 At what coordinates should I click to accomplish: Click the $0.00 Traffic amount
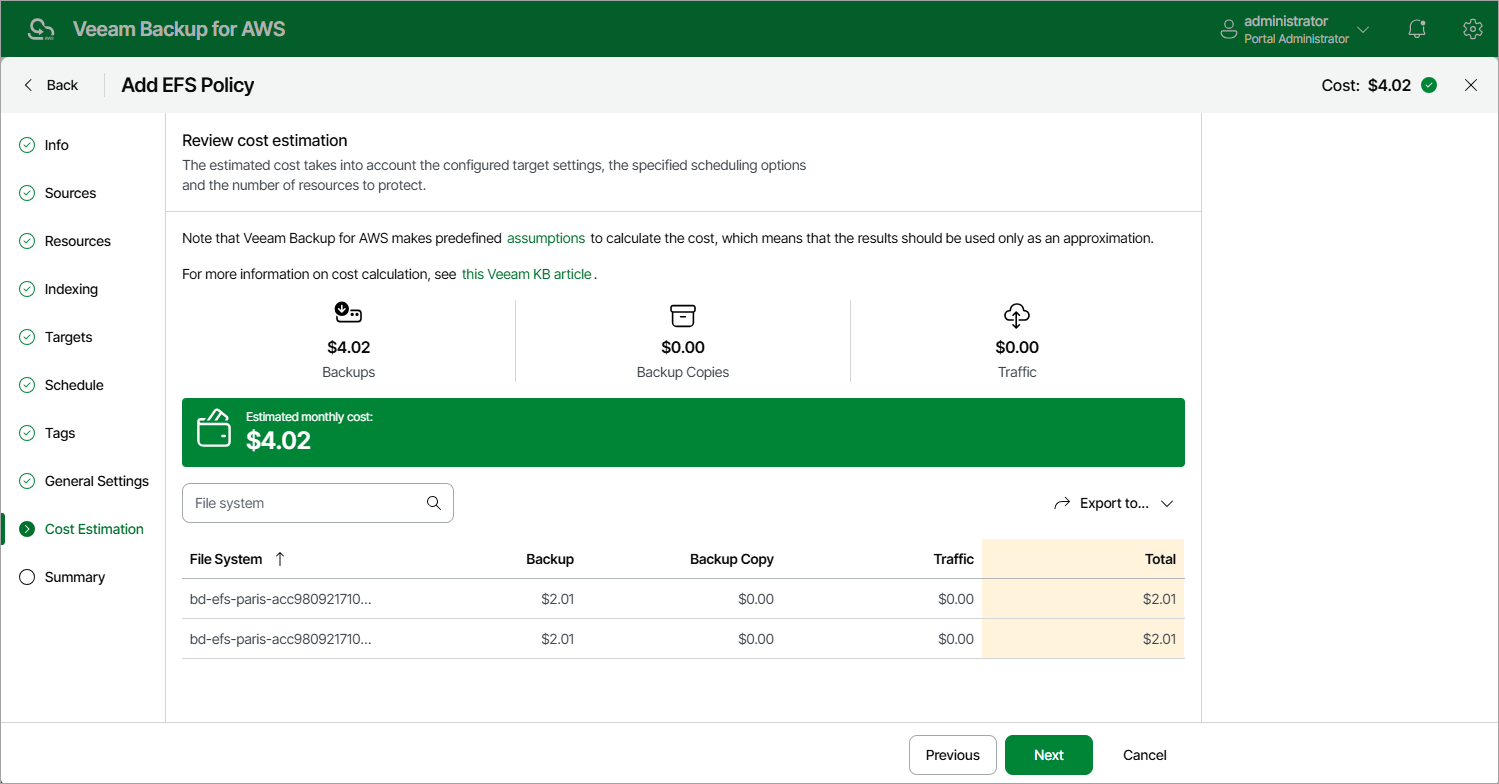[x=1017, y=348]
